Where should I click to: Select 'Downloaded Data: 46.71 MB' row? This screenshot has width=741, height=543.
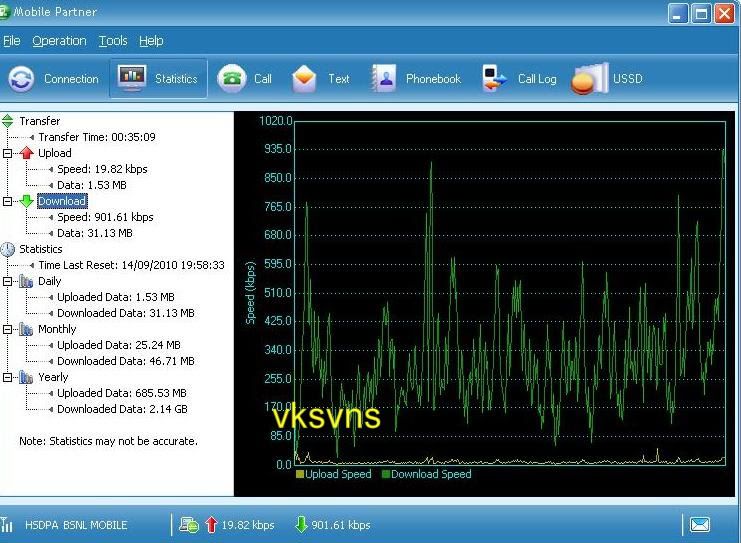coord(126,362)
